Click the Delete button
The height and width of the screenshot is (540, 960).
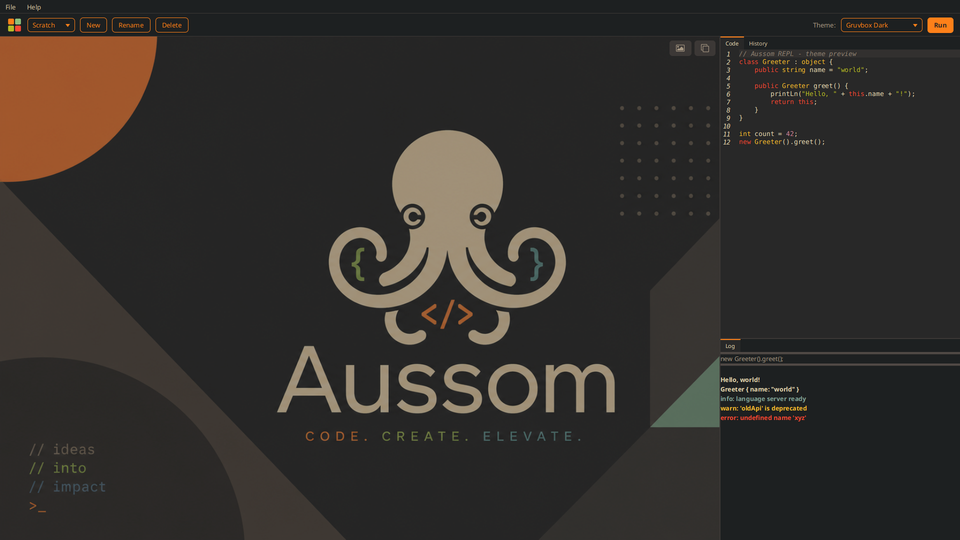pos(171,25)
